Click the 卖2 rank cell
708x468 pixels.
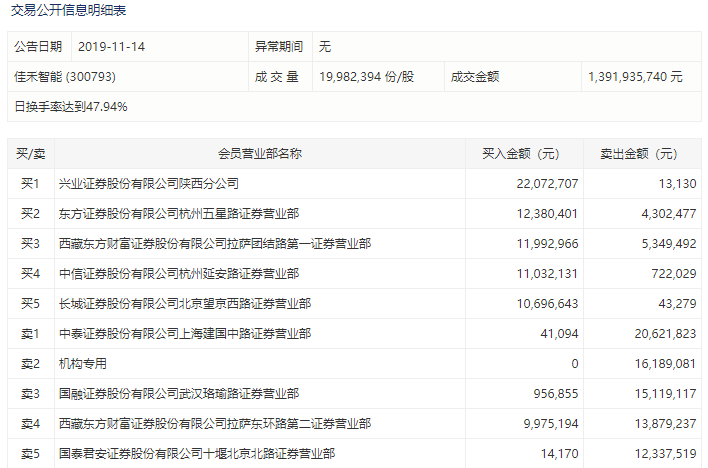coord(31,364)
